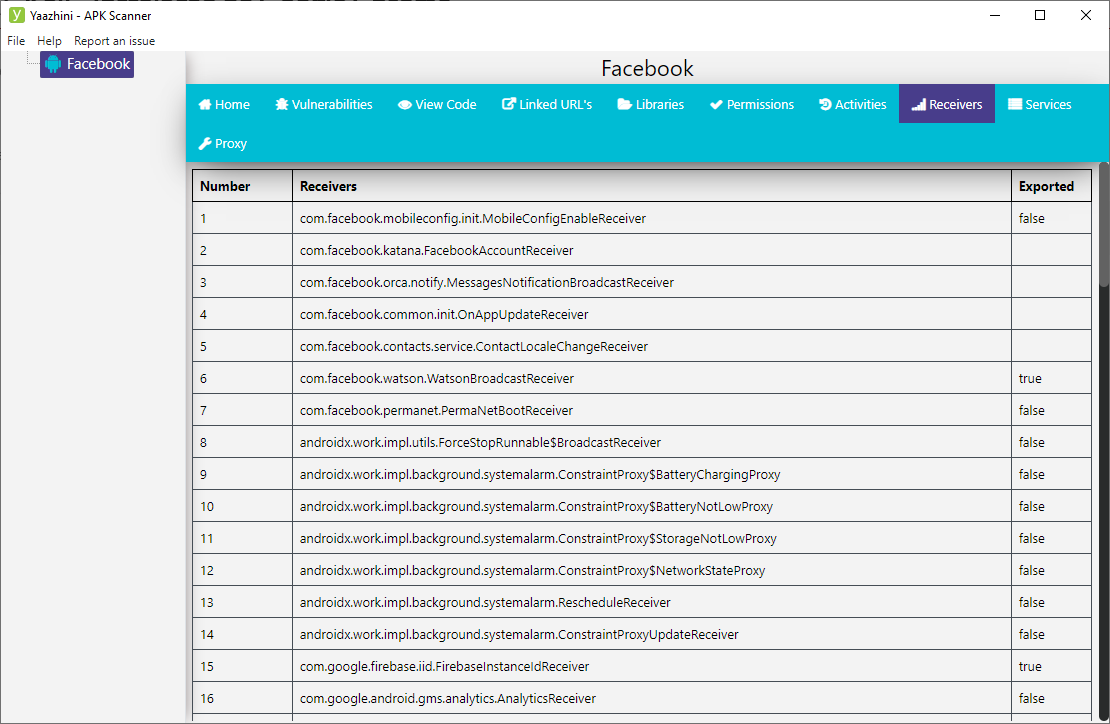Select OnAppUpdateReceiver entry
The image size is (1110, 724).
pyautogui.click(x=444, y=314)
